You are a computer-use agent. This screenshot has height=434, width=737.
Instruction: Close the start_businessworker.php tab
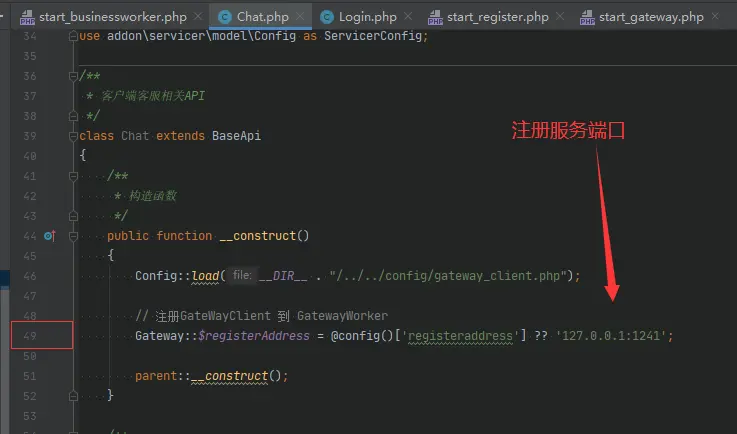point(197,17)
